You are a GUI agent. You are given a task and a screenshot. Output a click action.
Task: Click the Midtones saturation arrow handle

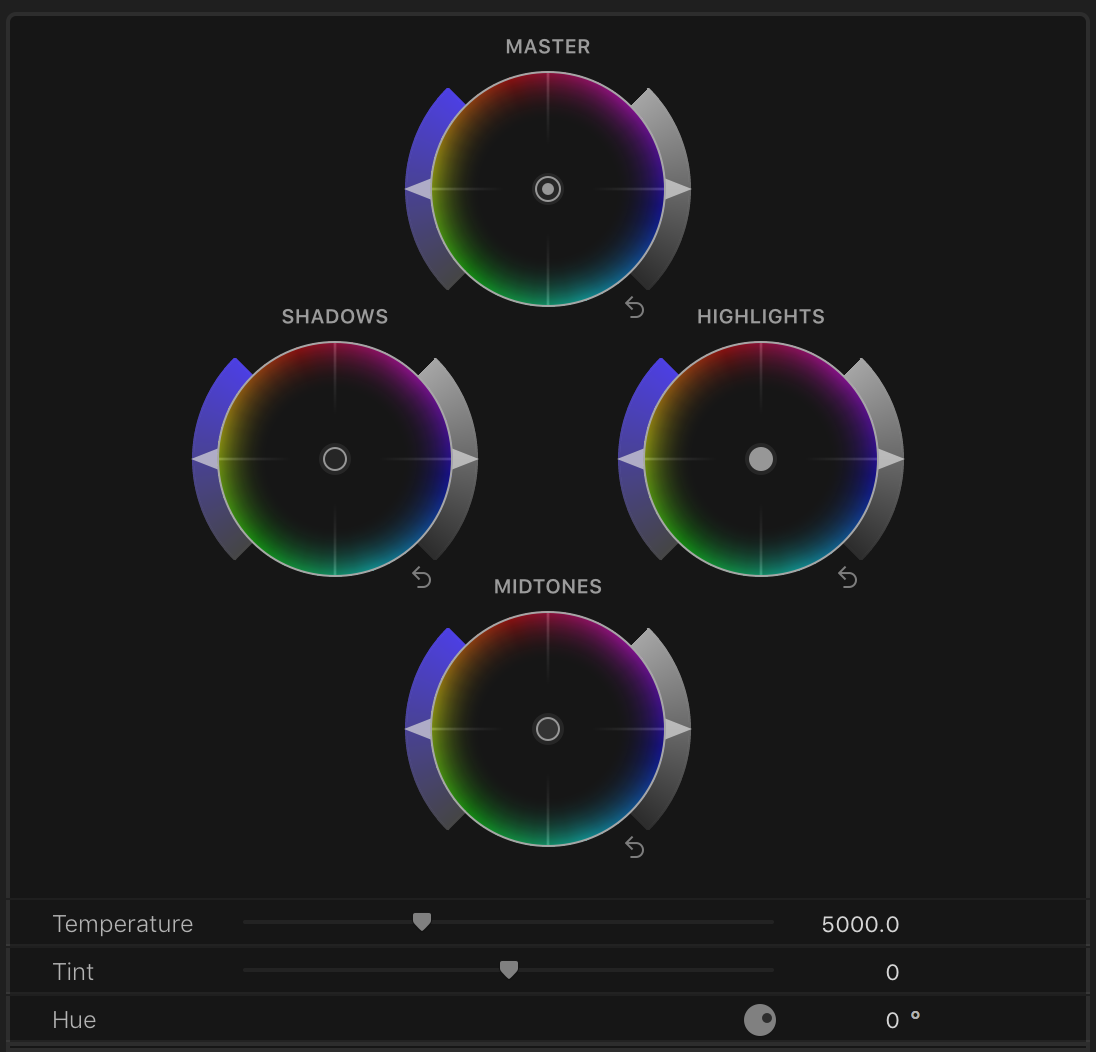coord(418,729)
